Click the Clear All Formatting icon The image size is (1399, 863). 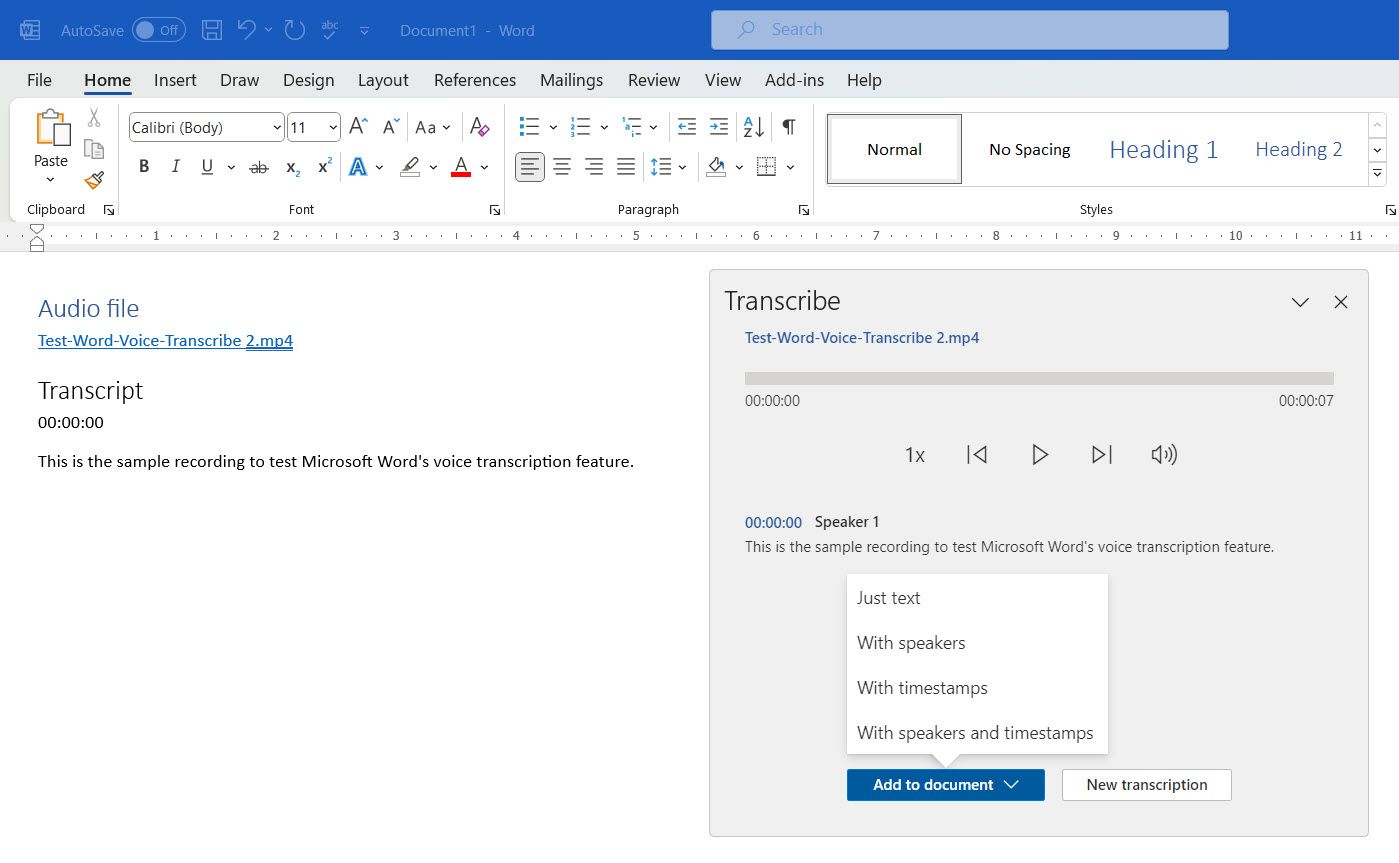click(x=479, y=127)
